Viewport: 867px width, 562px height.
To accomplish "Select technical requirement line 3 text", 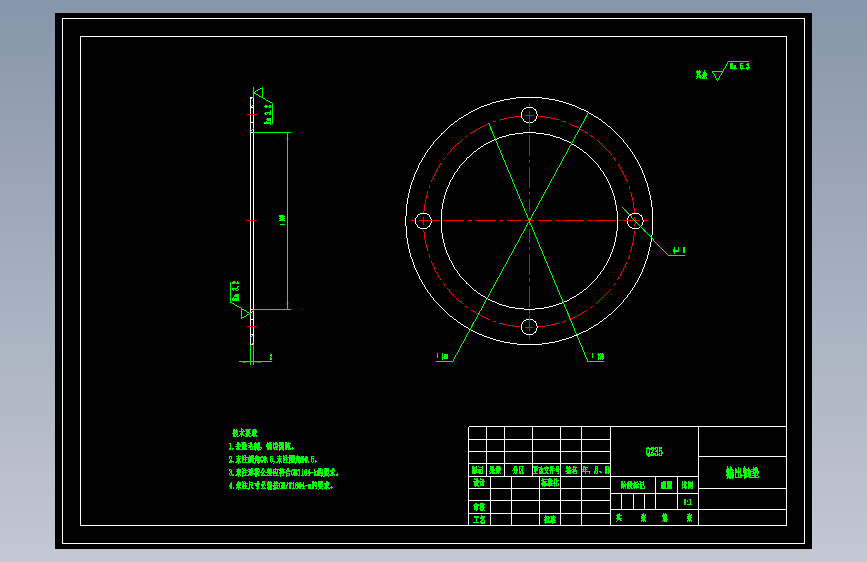I will [283, 473].
